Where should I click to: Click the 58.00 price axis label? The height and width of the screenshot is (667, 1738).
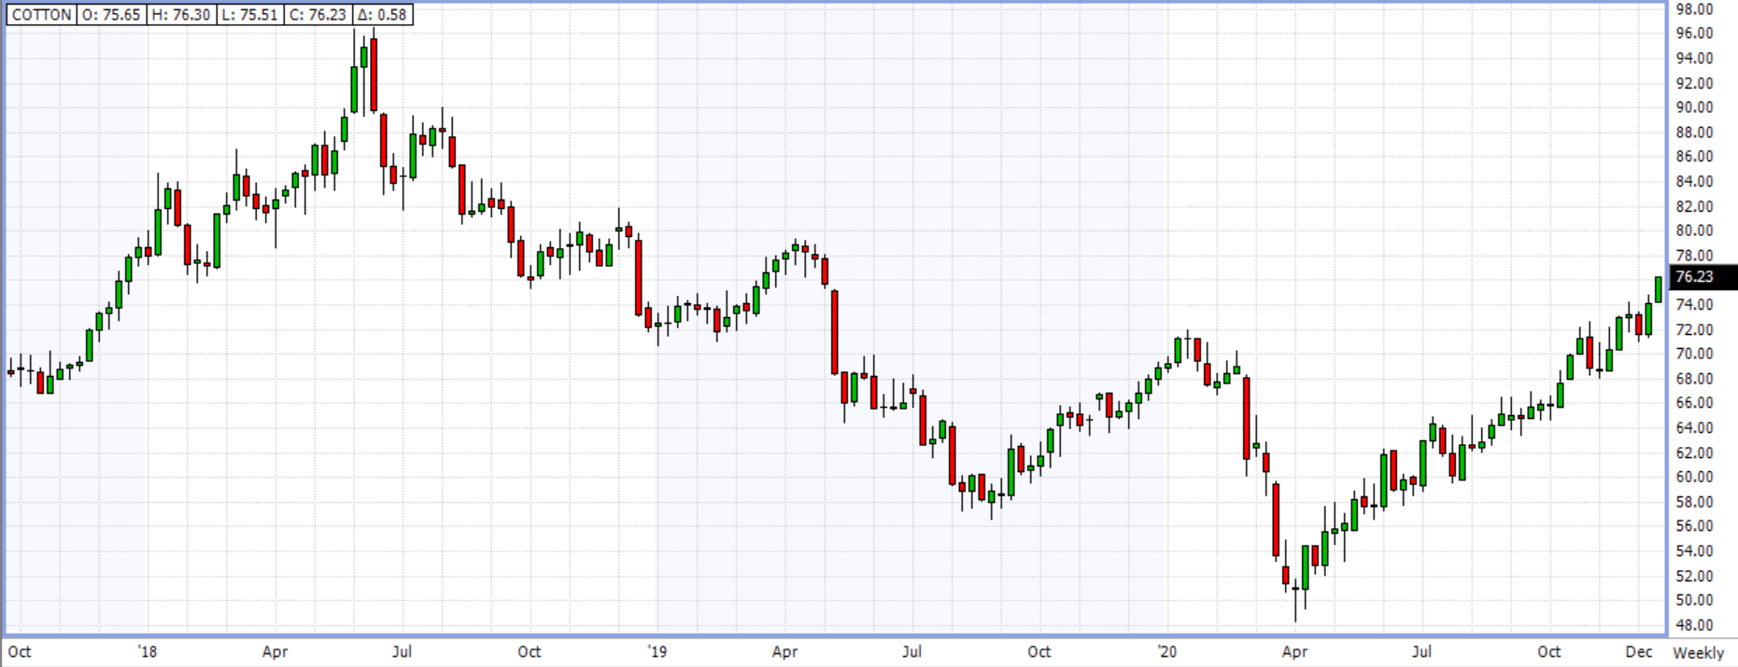[x=1694, y=501]
